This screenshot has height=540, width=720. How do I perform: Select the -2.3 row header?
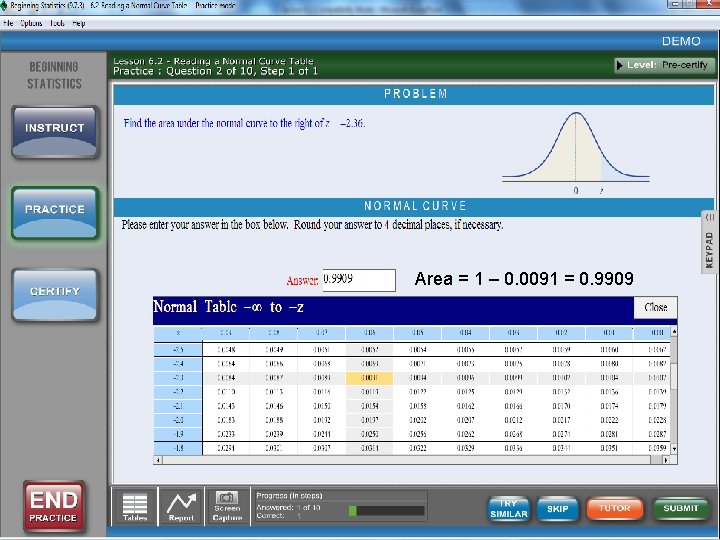[178, 378]
